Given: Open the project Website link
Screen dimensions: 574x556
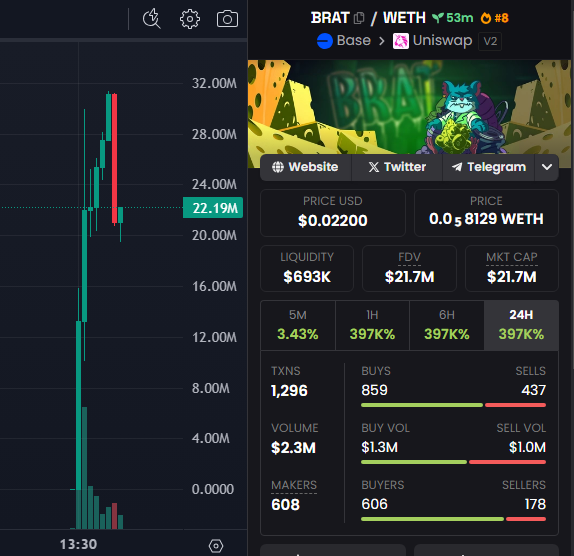Looking at the screenshot, I should click(x=305, y=167).
